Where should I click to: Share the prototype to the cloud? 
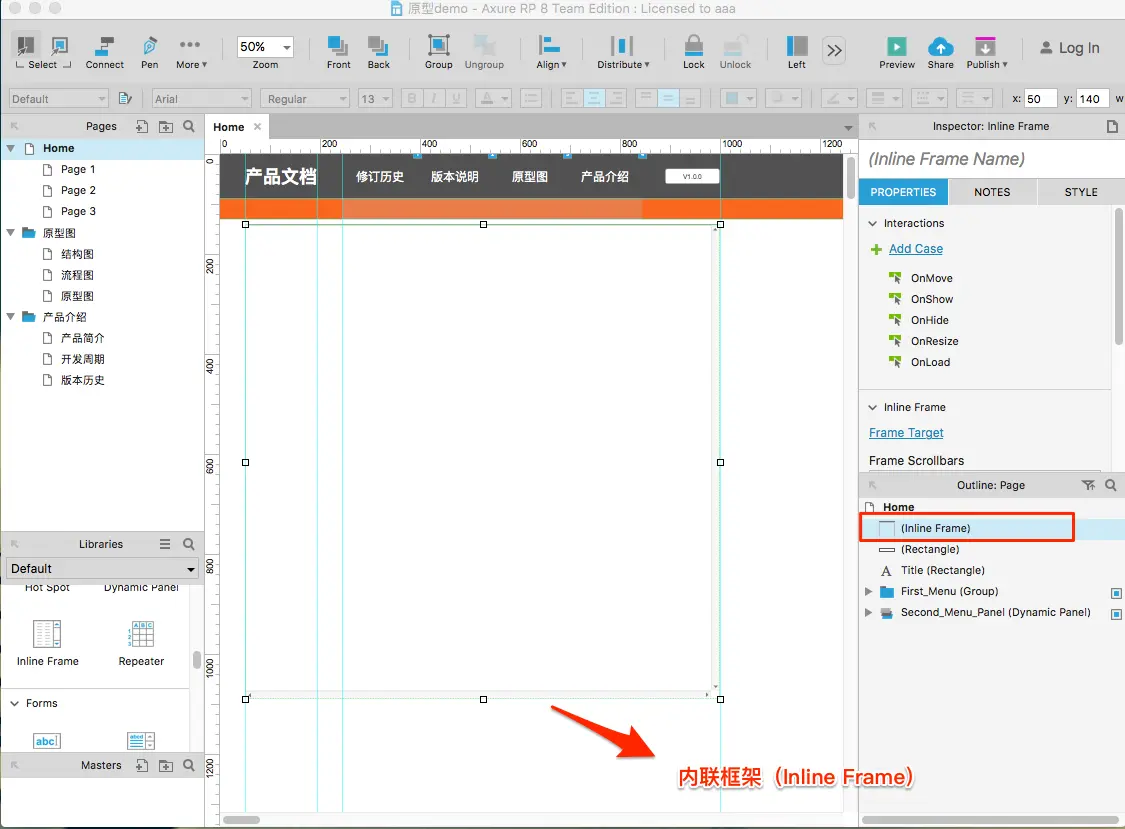click(941, 52)
